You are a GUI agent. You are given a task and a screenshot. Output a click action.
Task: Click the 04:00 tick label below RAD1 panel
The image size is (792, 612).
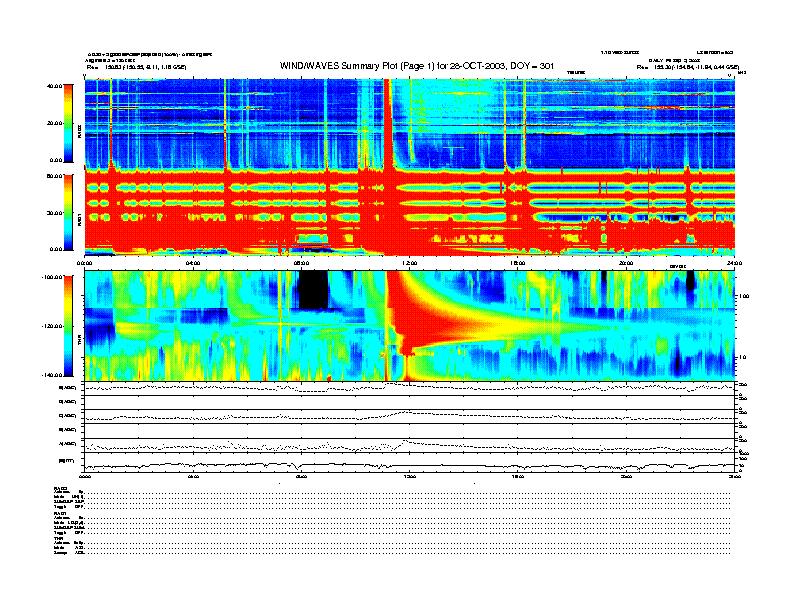193,263
